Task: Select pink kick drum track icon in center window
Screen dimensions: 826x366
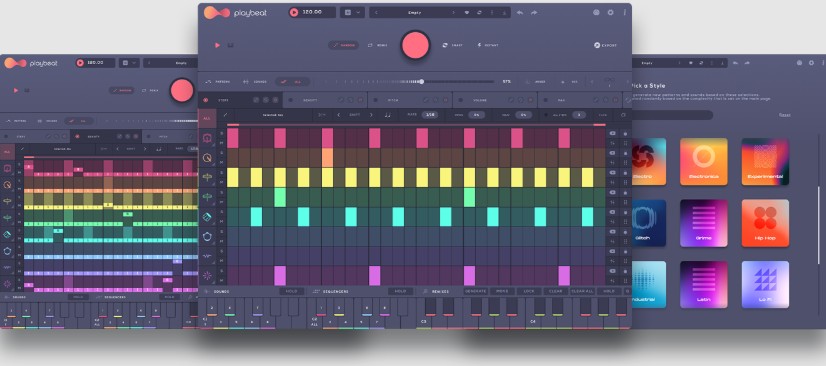Action: click(x=207, y=138)
